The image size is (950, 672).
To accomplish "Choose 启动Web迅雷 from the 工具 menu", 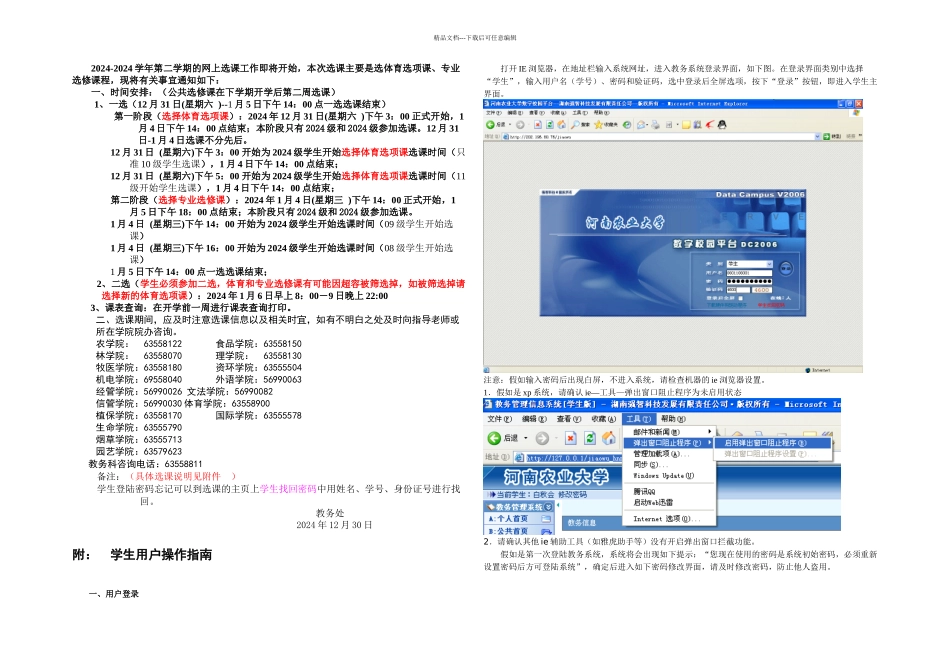I will click(x=669, y=502).
